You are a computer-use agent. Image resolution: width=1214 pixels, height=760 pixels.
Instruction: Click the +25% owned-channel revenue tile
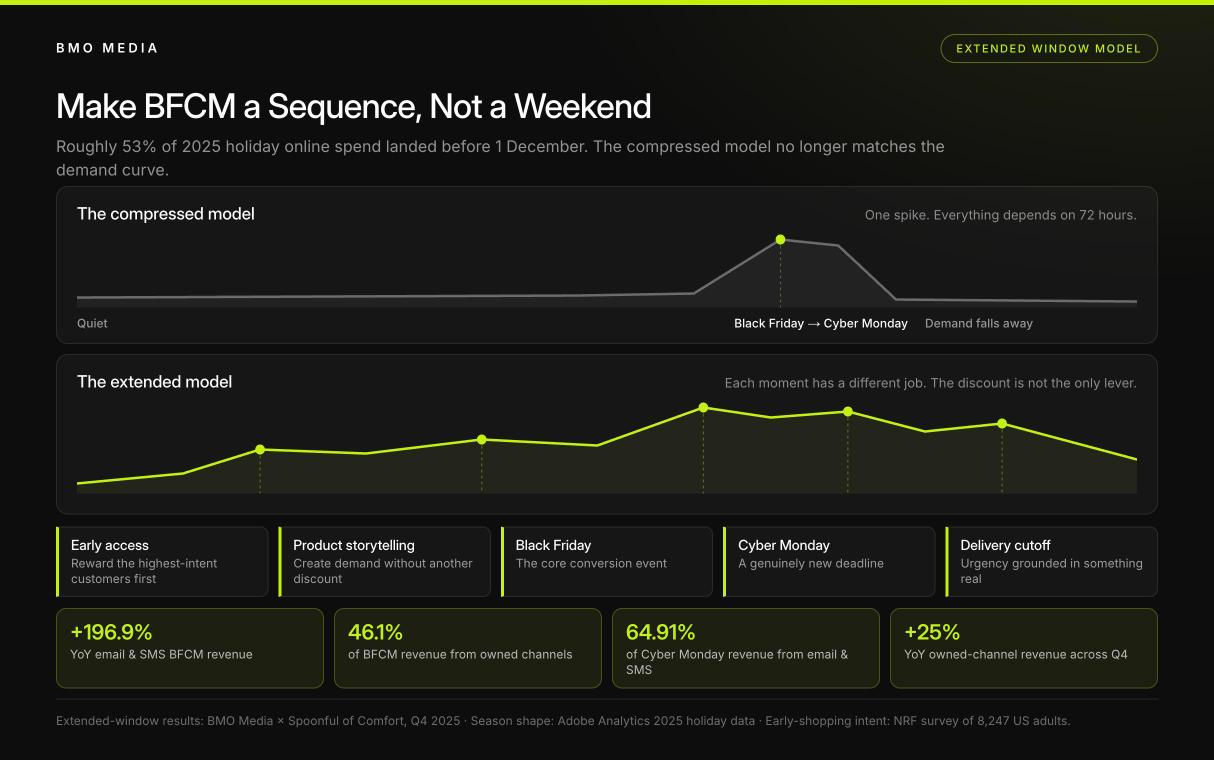coord(1024,648)
